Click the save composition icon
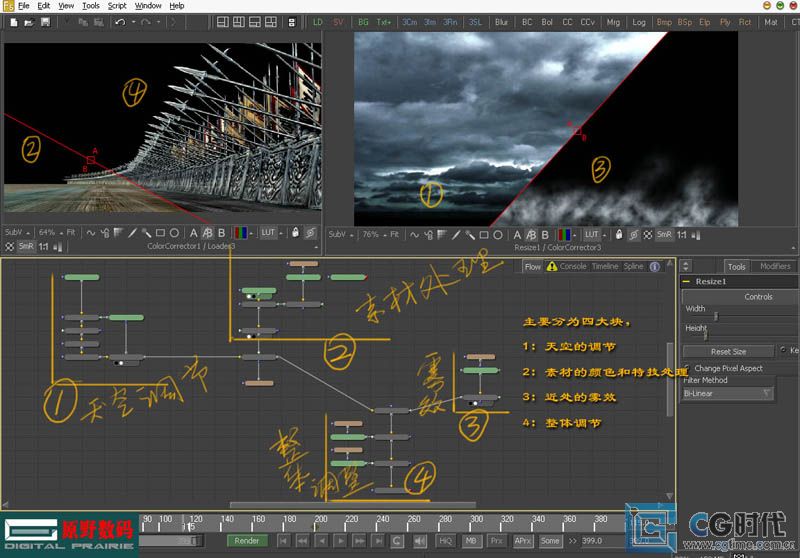Screen dimensions: 800x558 coord(46,21)
